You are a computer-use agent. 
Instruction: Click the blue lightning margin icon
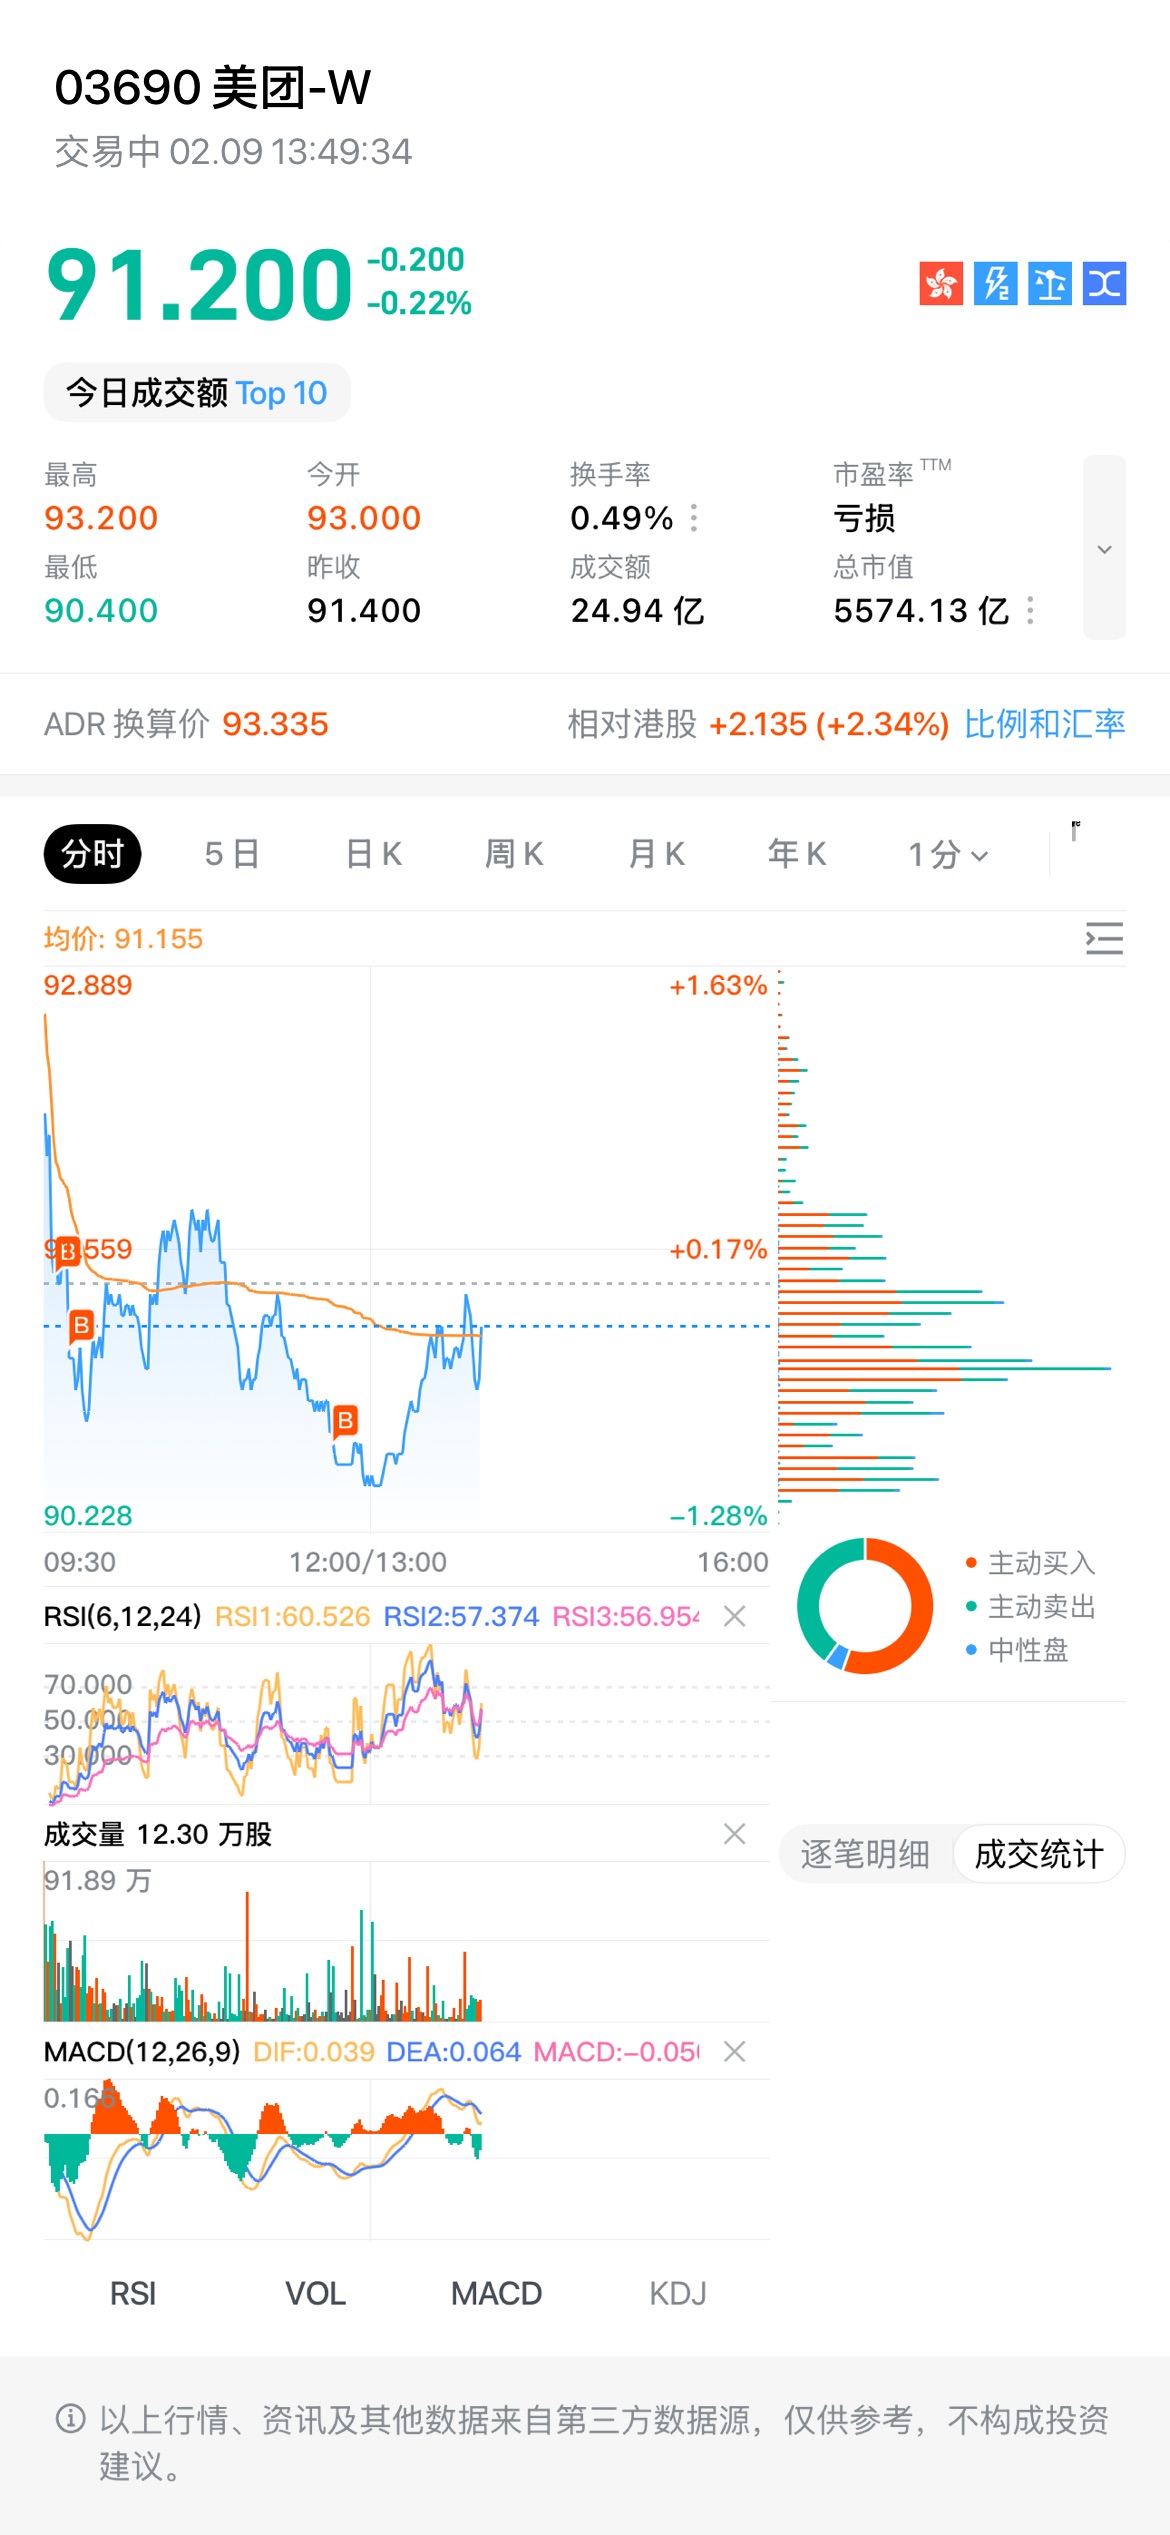(996, 284)
